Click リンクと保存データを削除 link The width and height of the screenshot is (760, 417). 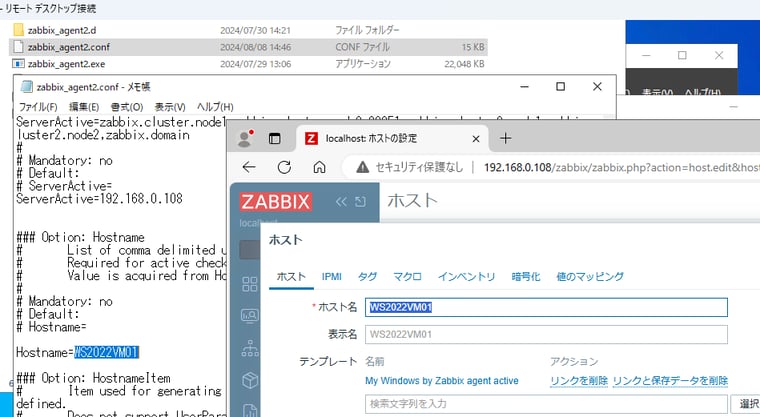click(x=670, y=381)
